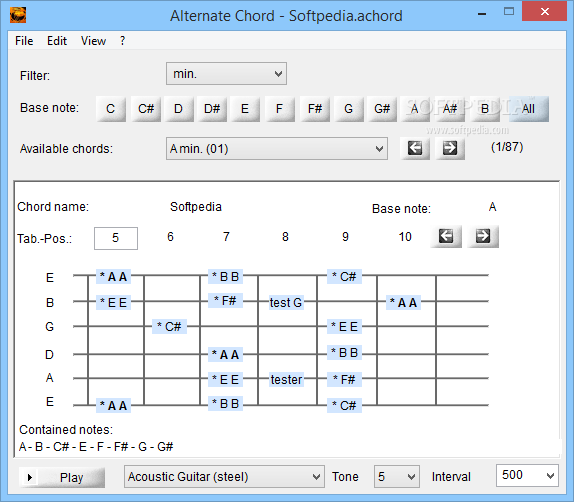Click the 'test G' note label
The width and height of the screenshot is (574, 502).
286,302
